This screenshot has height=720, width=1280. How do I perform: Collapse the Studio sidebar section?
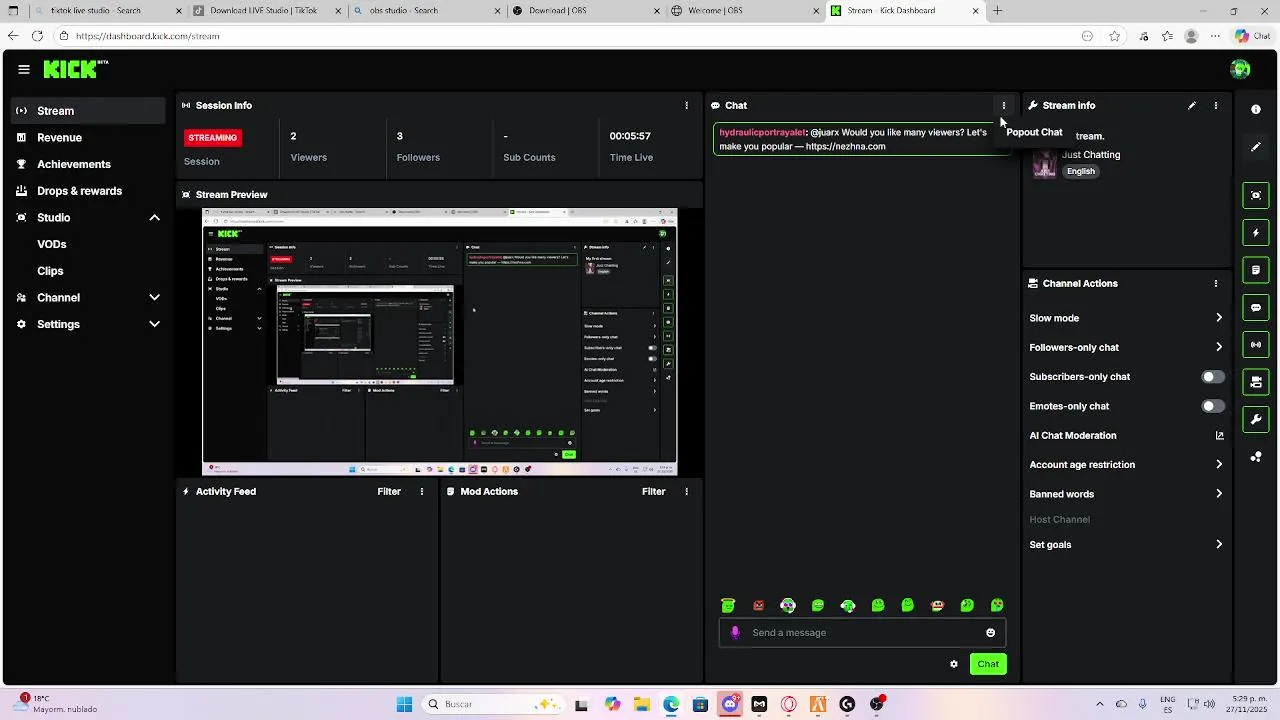(154, 217)
